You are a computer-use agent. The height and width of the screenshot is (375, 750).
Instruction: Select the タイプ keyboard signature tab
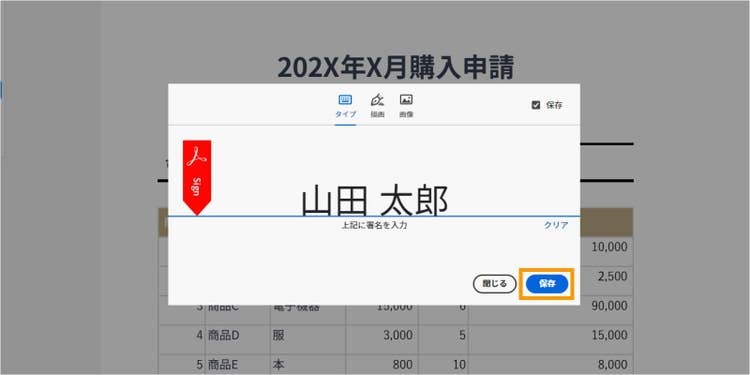(x=345, y=107)
